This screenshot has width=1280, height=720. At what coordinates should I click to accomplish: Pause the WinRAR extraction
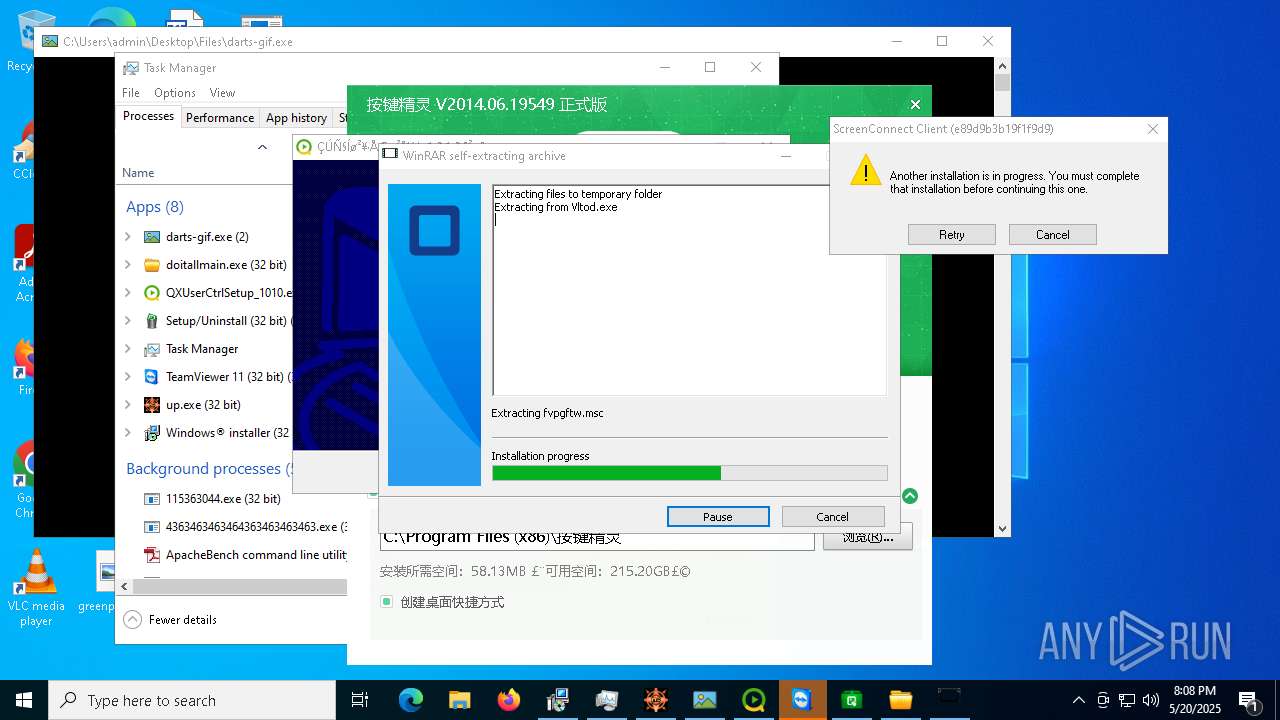coord(718,517)
